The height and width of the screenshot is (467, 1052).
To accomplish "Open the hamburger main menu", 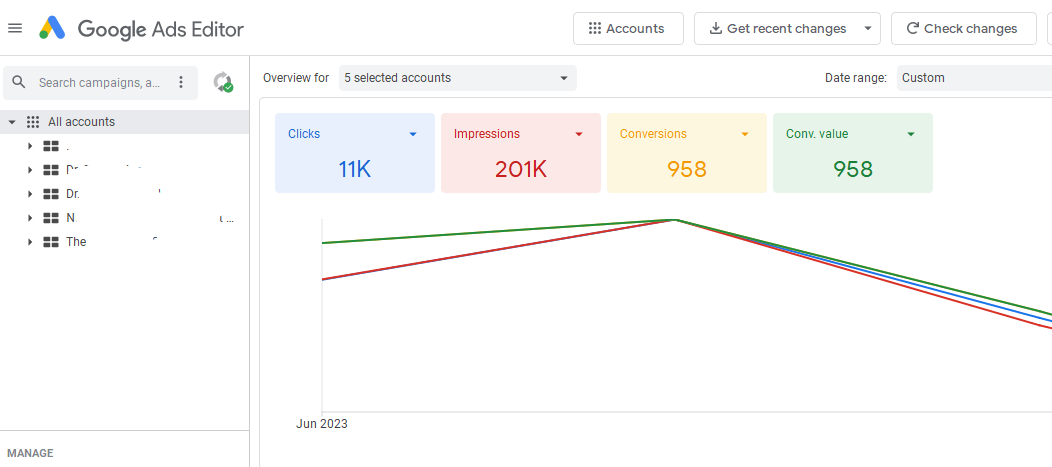I will coord(15,28).
